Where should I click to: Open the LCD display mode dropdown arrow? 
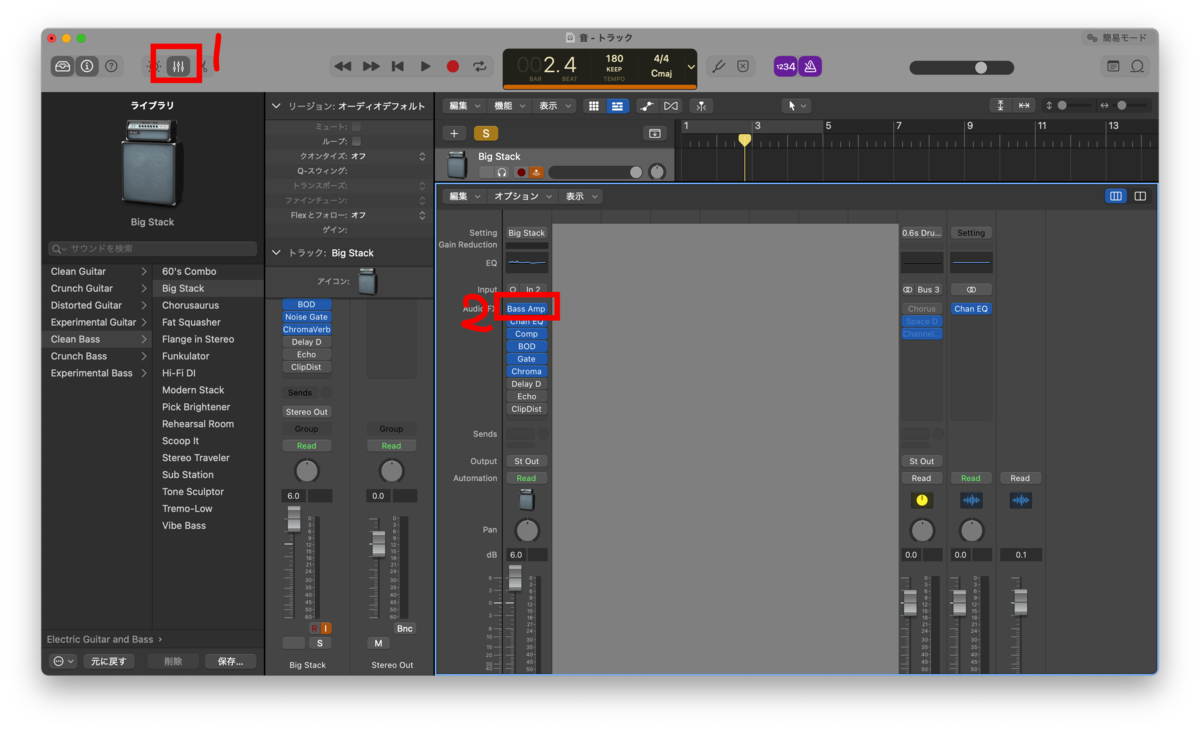(x=691, y=67)
